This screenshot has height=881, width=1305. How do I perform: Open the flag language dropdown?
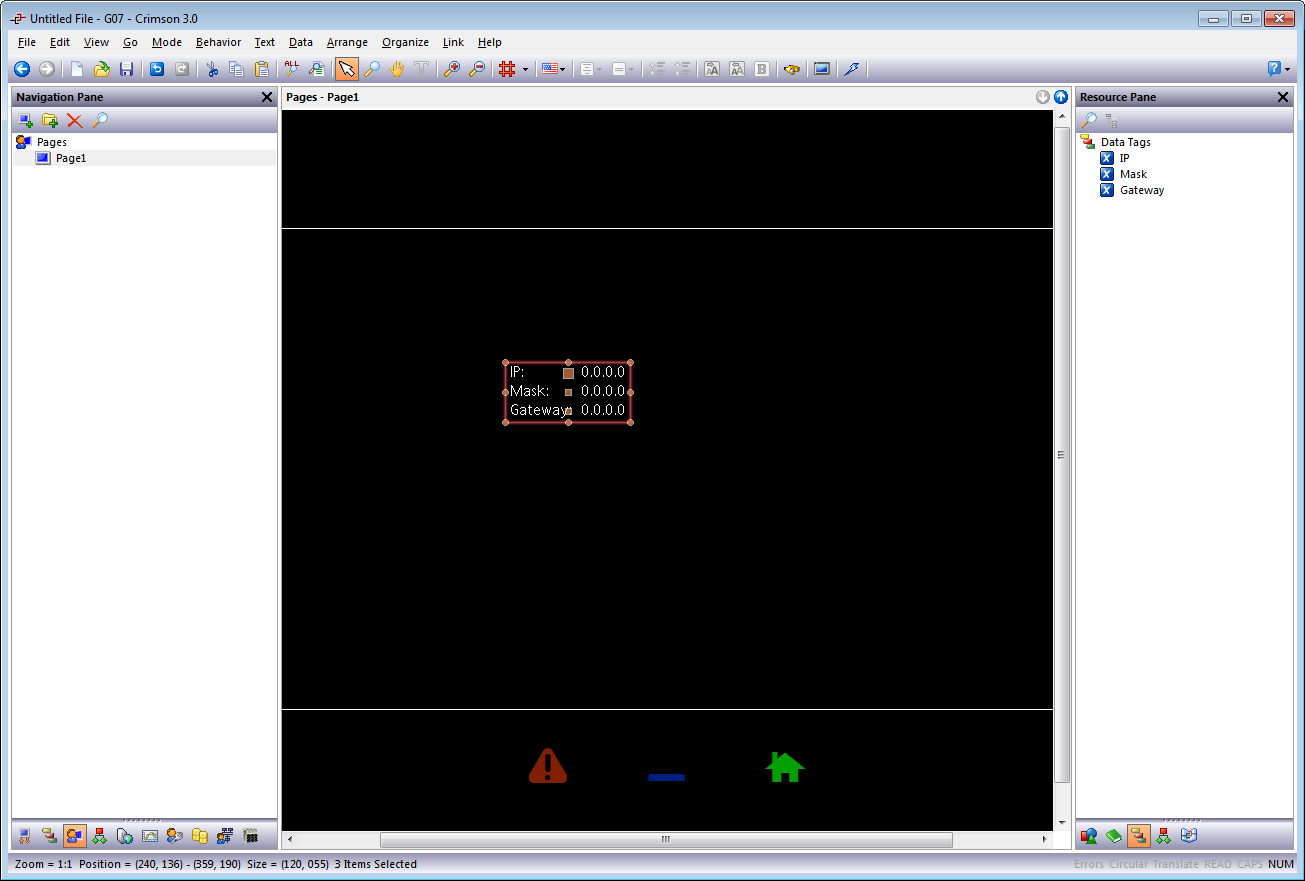pyautogui.click(x=553, y=69)
